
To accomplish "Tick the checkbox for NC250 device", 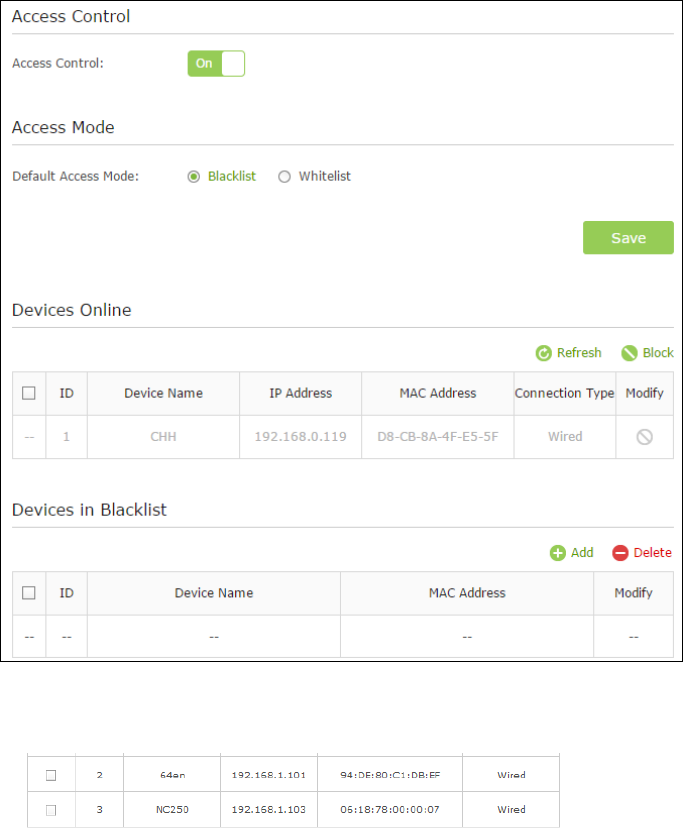I will click(51, 810).
